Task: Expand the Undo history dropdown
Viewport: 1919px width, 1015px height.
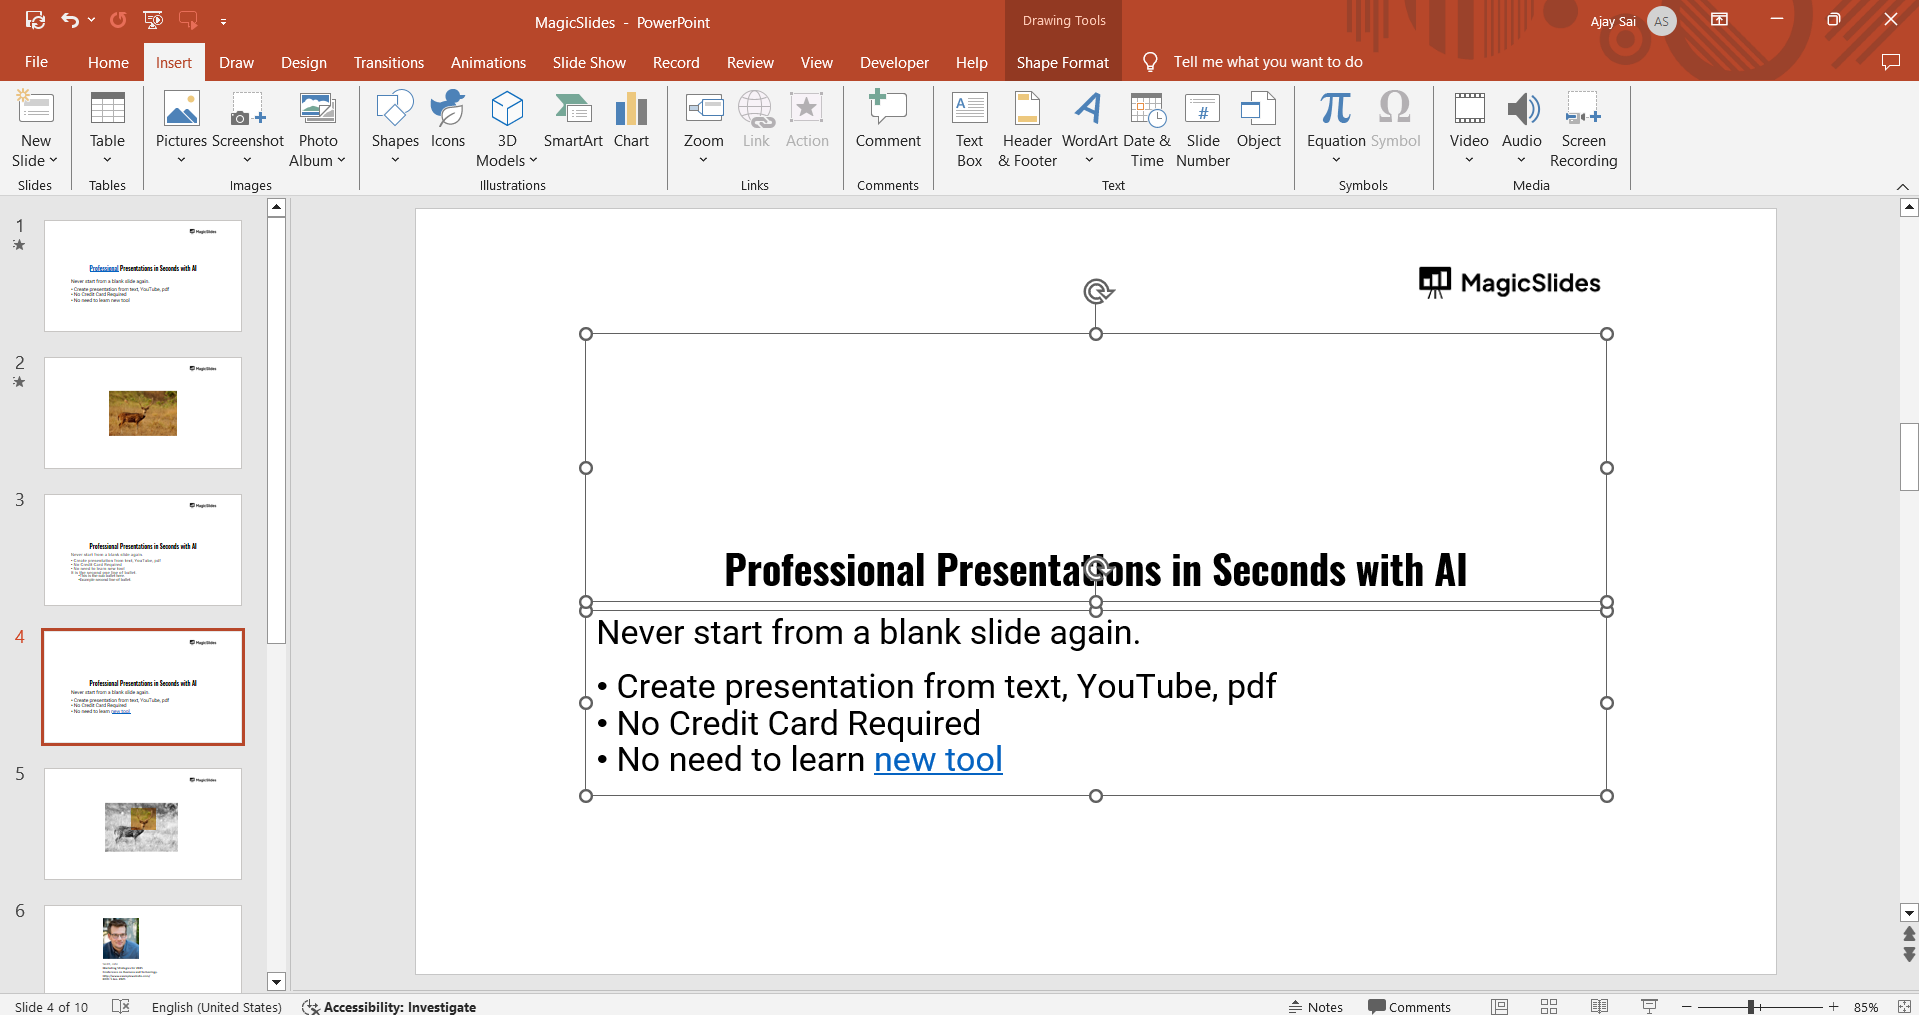Action: click(92, 20)
